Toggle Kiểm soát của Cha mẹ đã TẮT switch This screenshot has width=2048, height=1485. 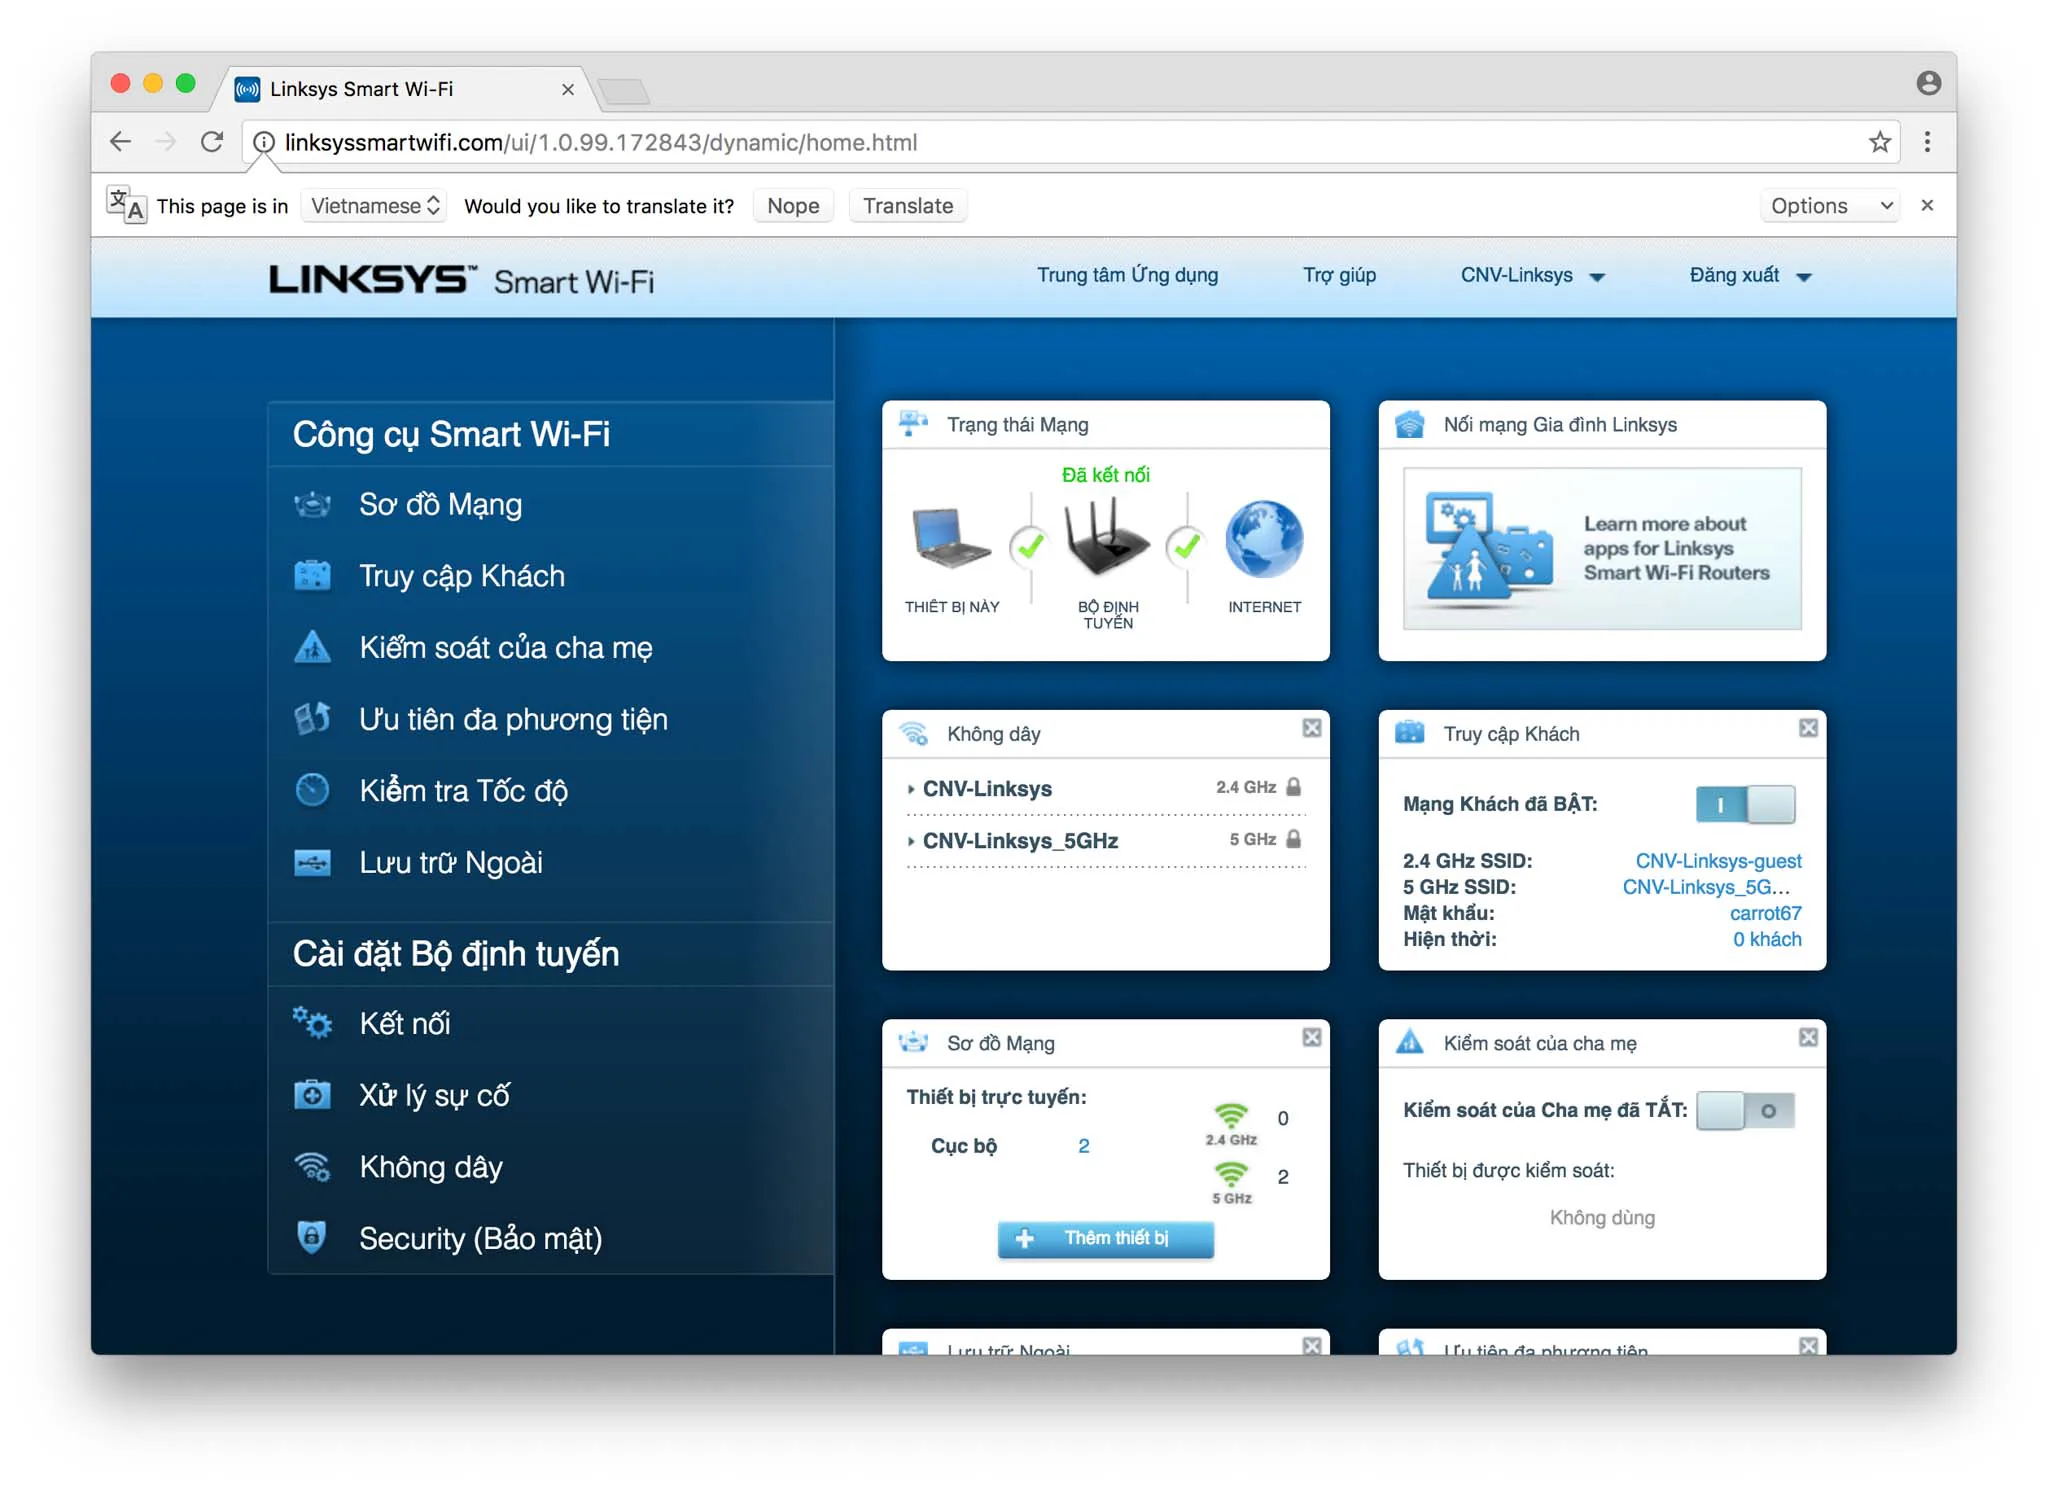pyautogui.click(x=1745, y=1111)
